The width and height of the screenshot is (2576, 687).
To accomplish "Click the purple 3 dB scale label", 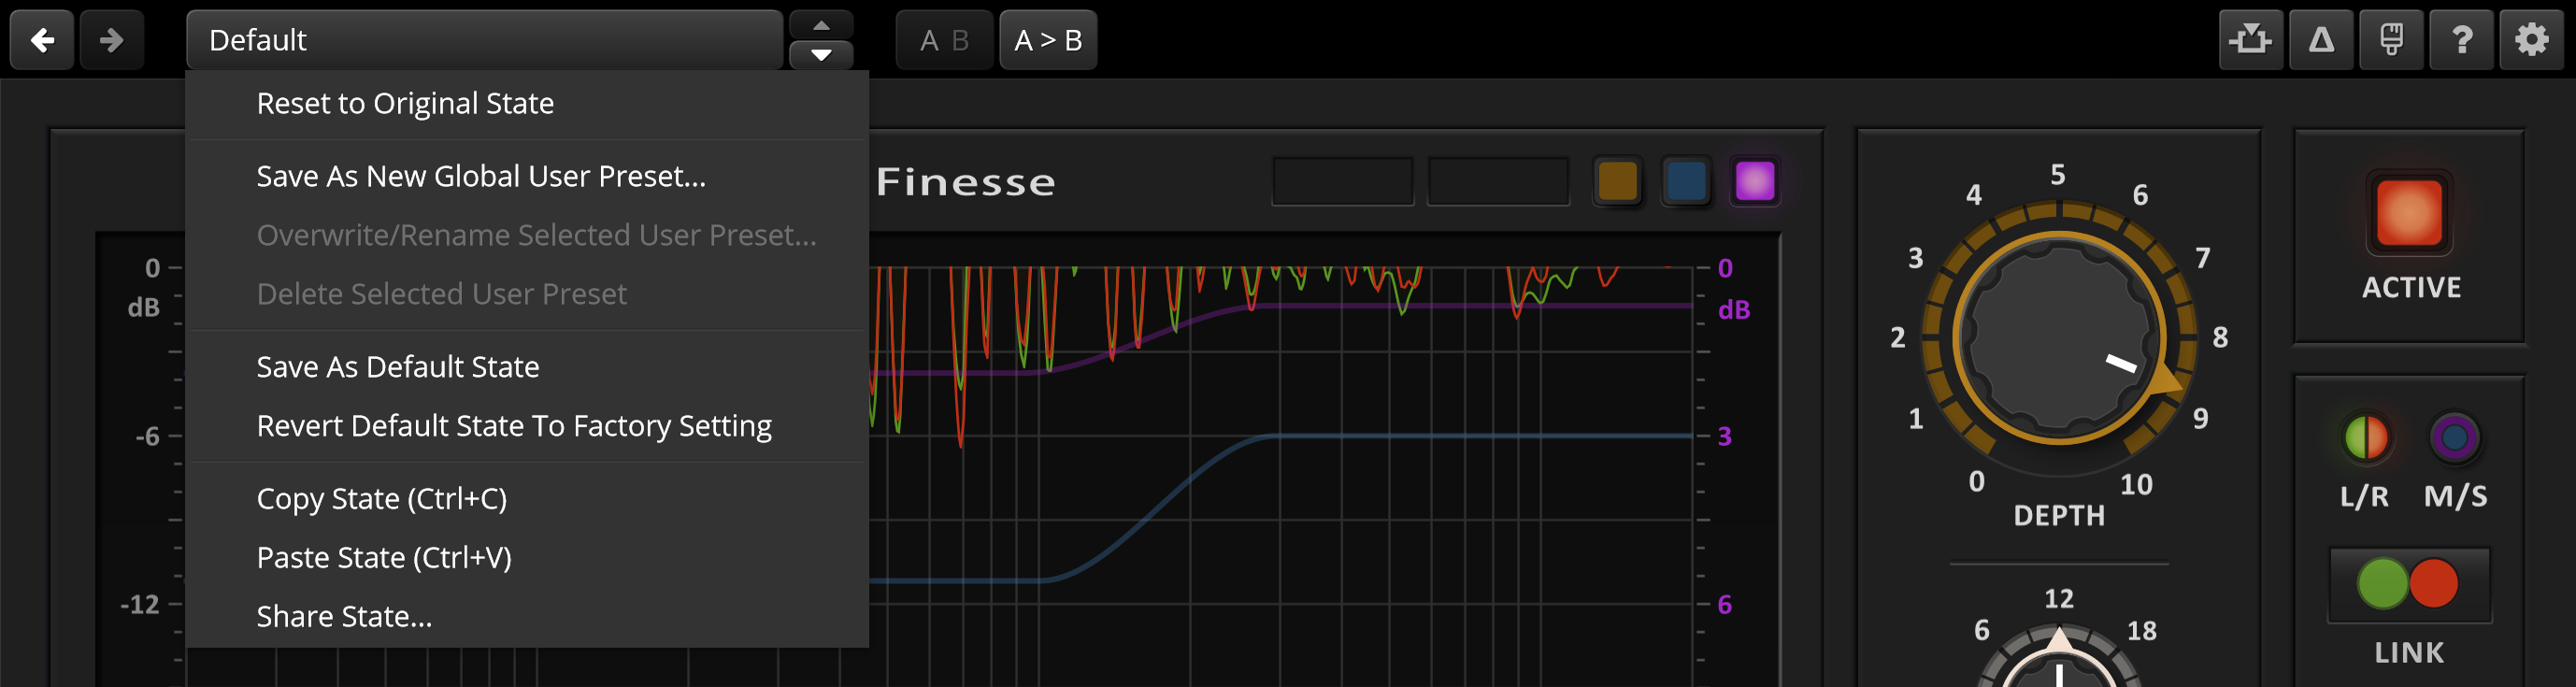I will click(1725, 437).
